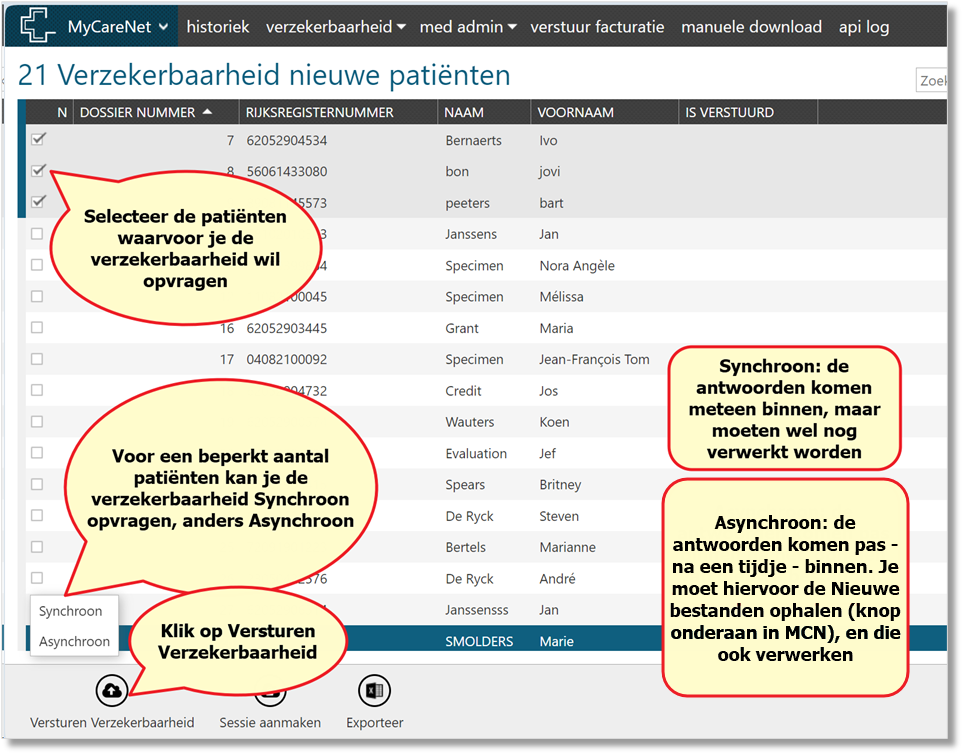Choose Synchroon from the popup menu
This screenshot has height=754, width=964.
71,611
